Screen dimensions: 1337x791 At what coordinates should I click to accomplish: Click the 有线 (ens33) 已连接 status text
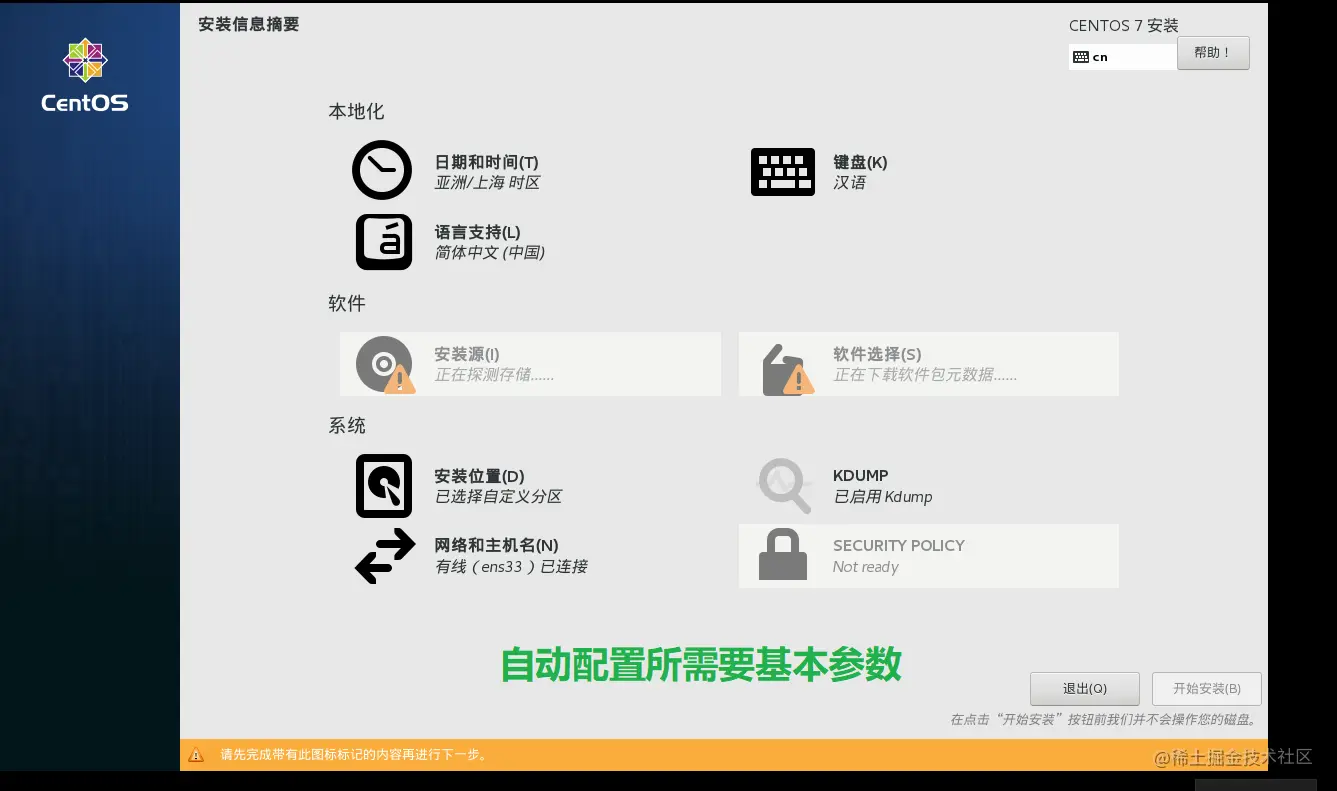(511, 567)
